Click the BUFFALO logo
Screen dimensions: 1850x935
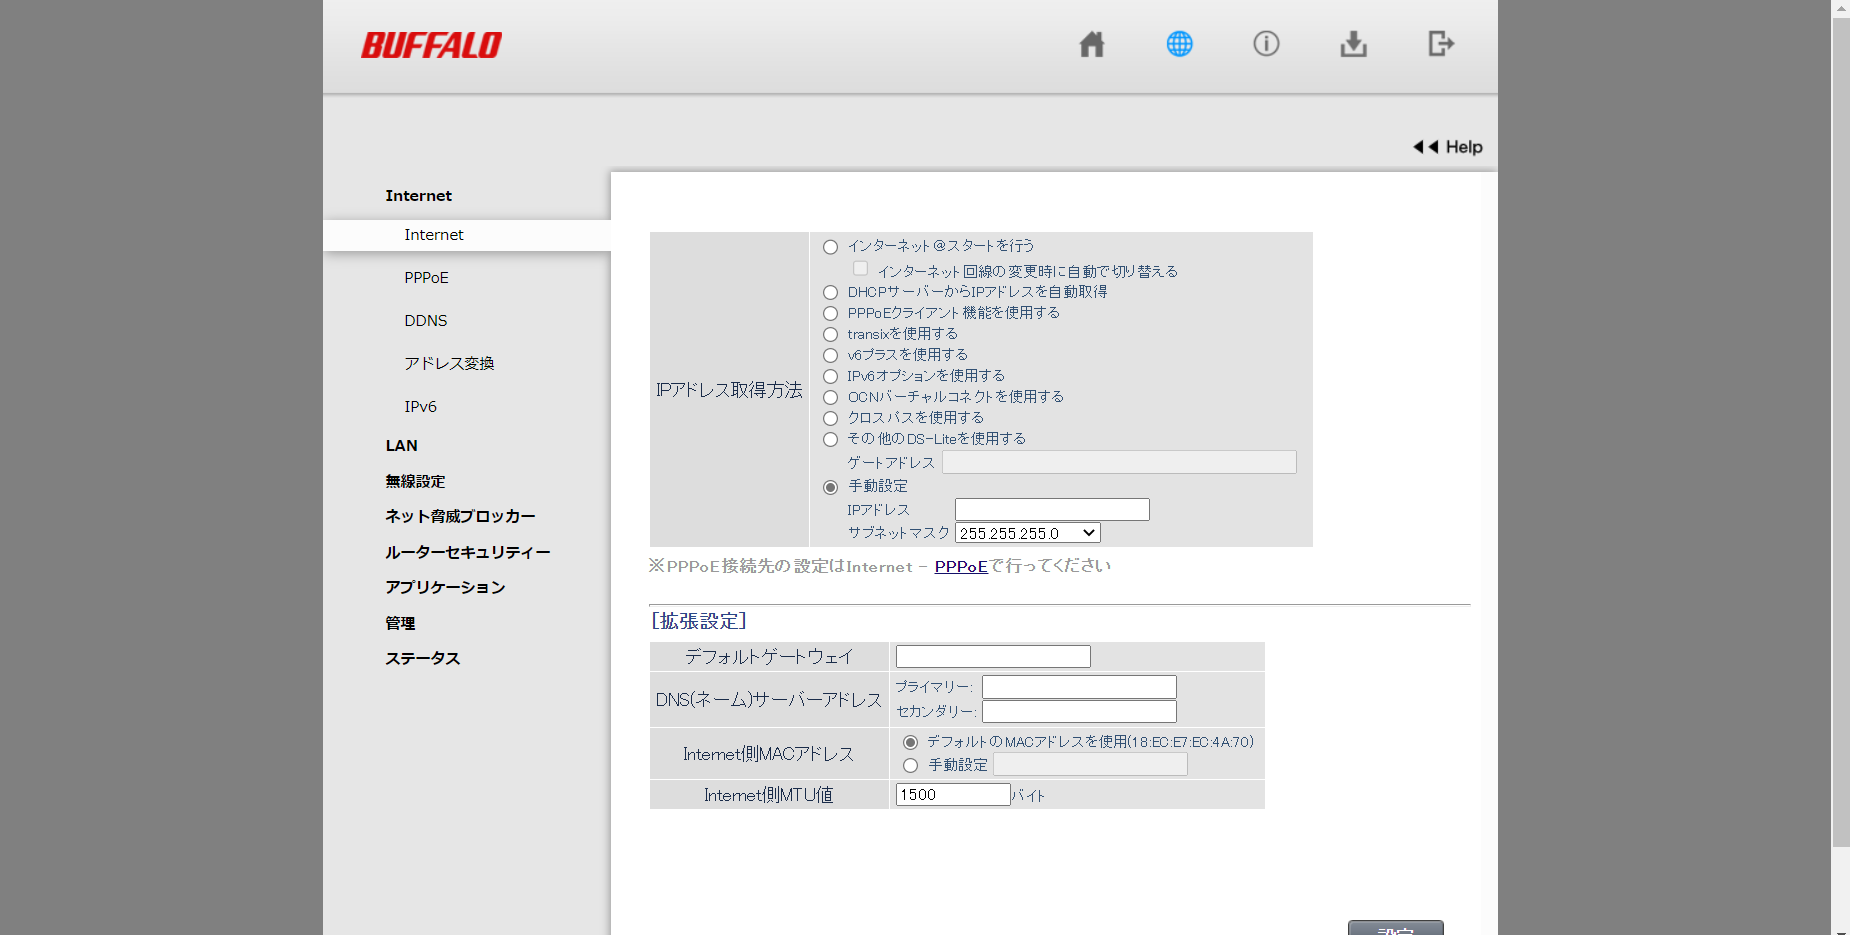point(431,45)
